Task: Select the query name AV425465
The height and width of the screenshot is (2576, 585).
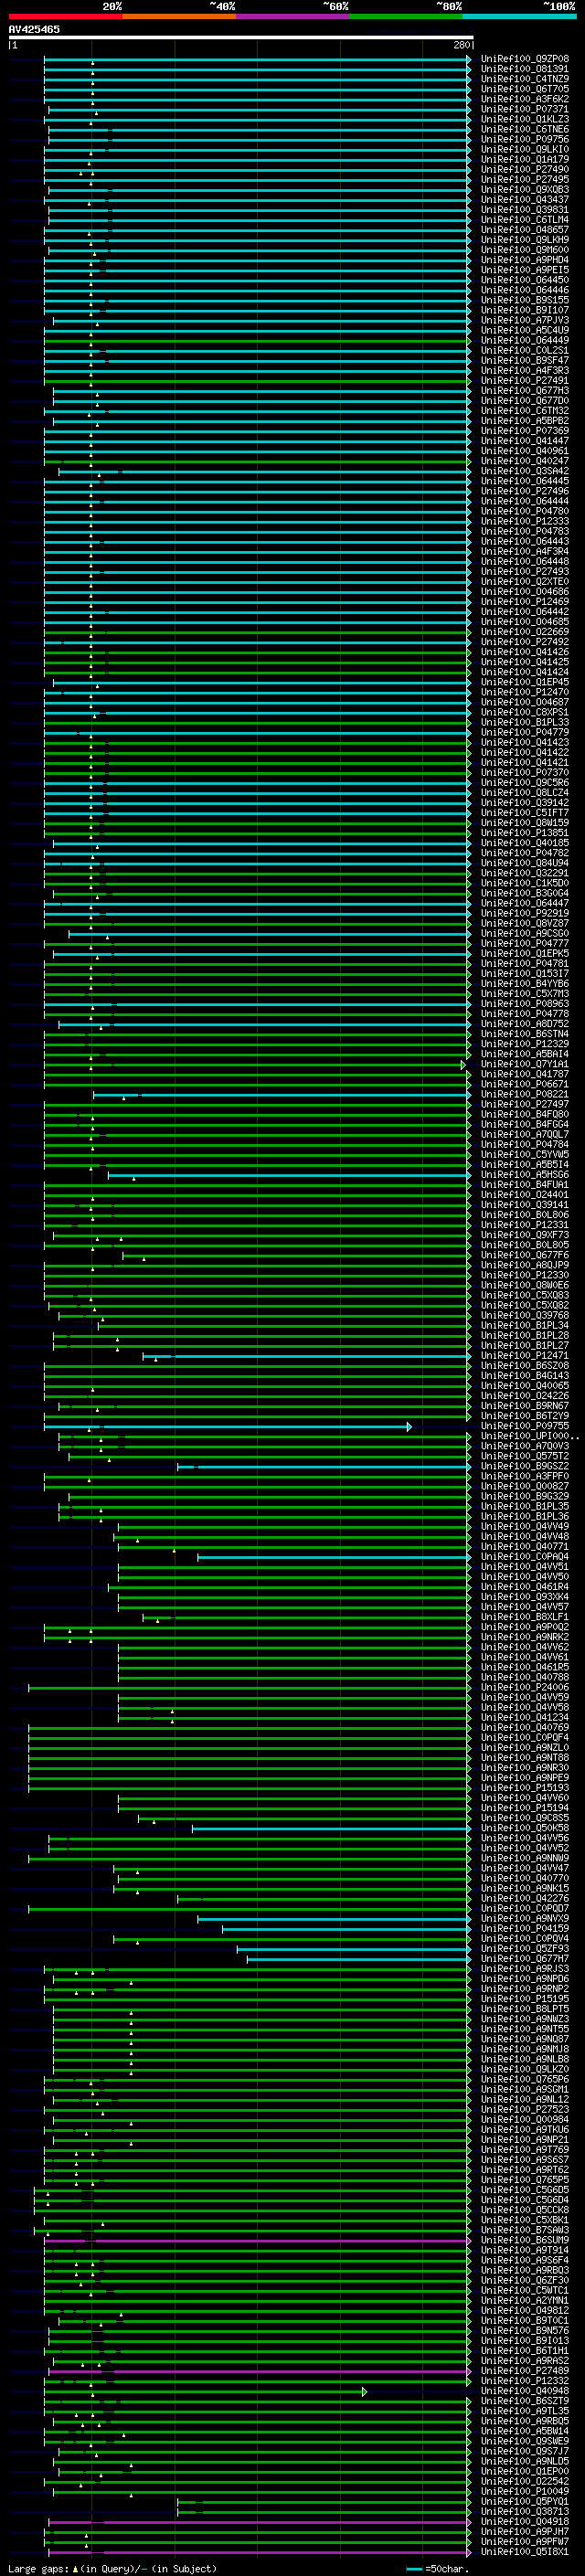Action: click(34, 29)
